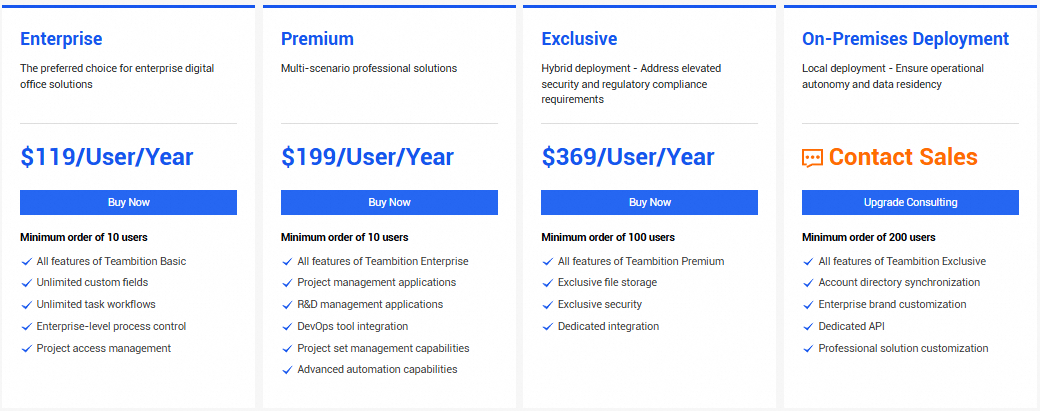Click checkmark icon beside Enterprise brand customization

pyautogui.click(x=808, y=305)
